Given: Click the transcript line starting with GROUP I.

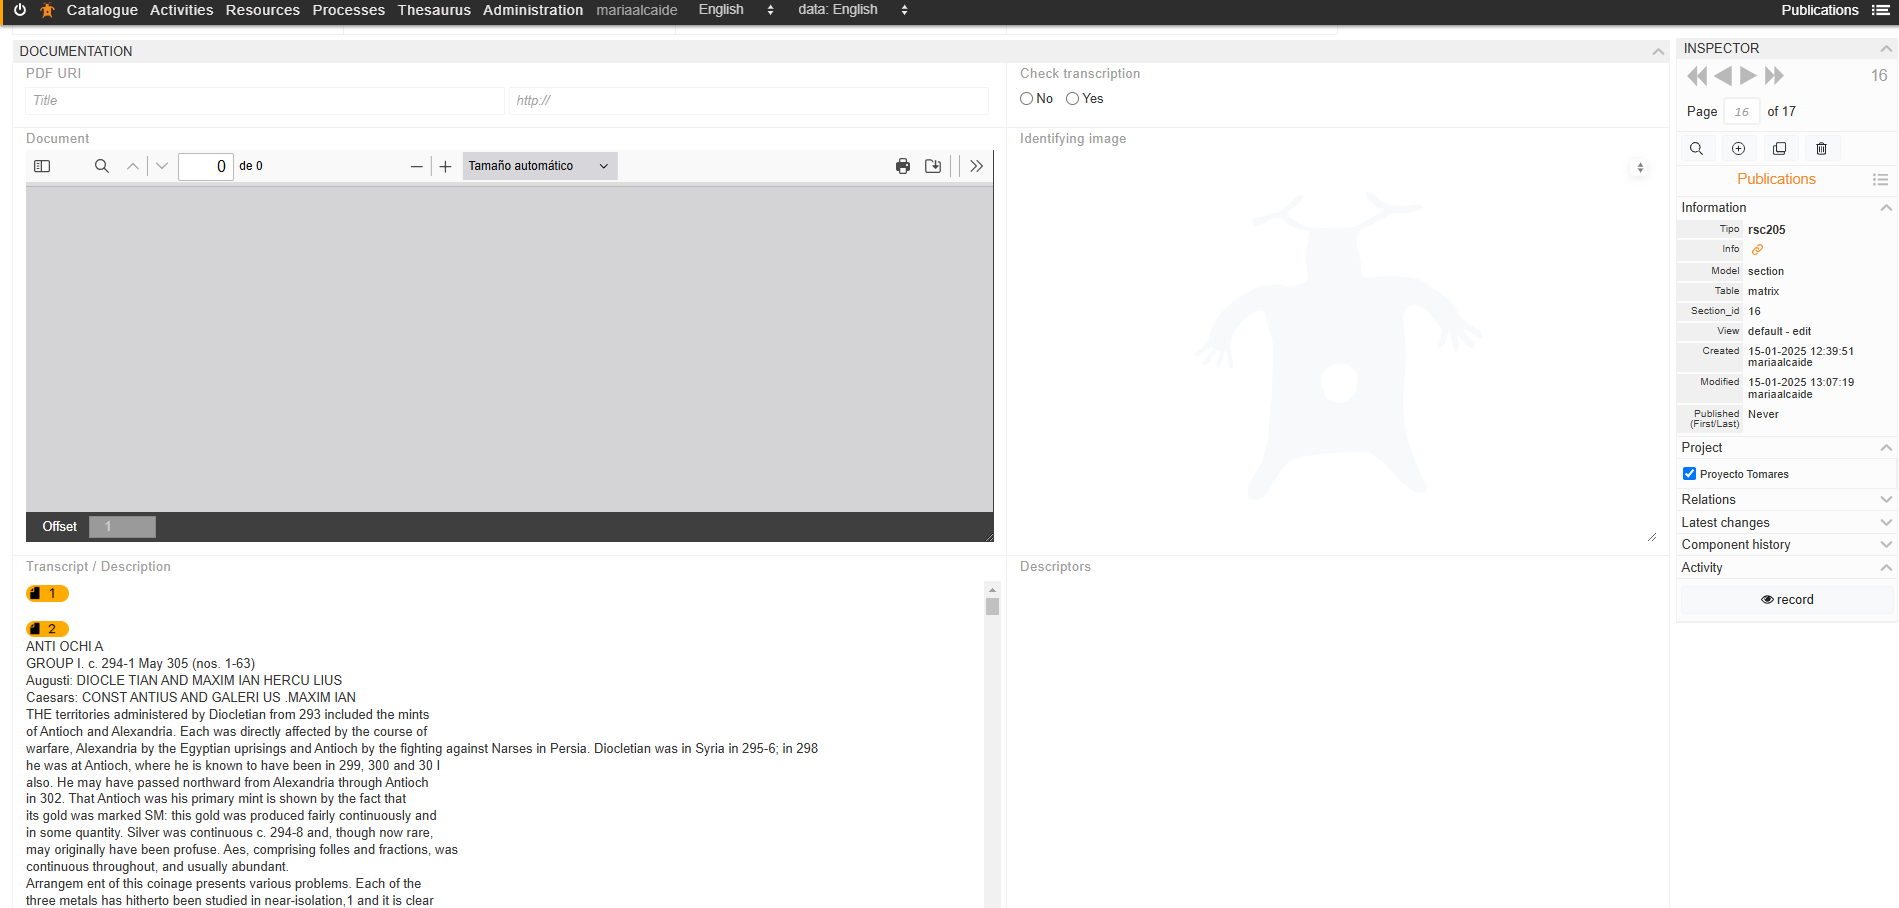Looking at the screenshot, I should point(141,663).
